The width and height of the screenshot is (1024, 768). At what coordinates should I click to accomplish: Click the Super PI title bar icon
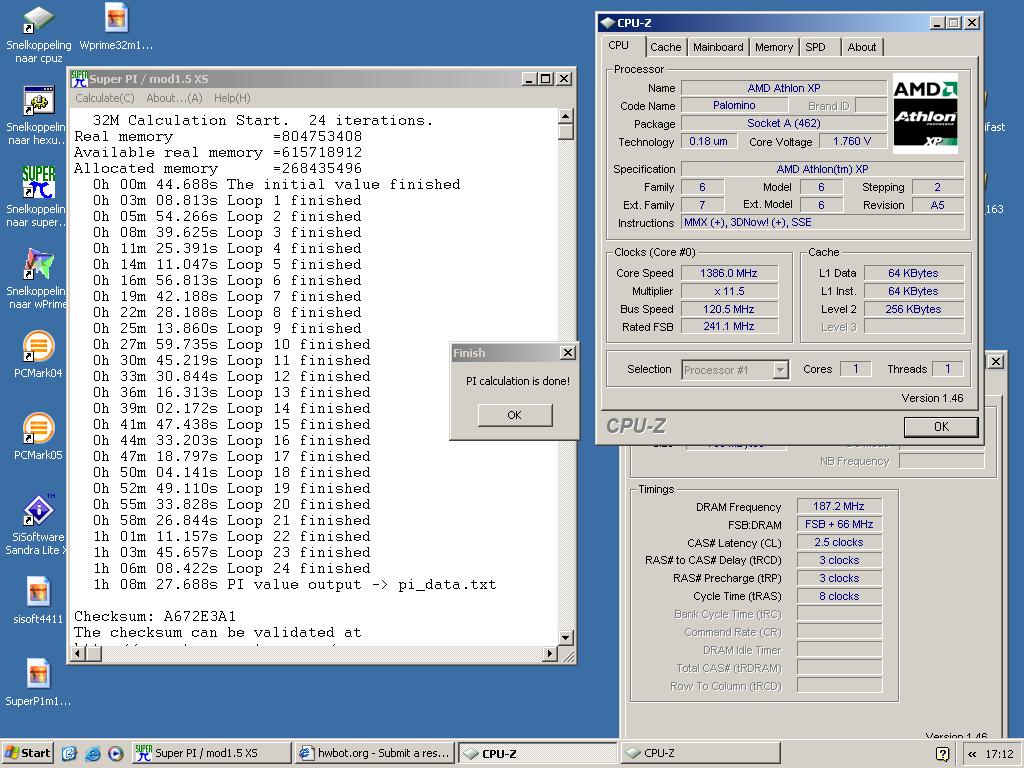(80, 79)
